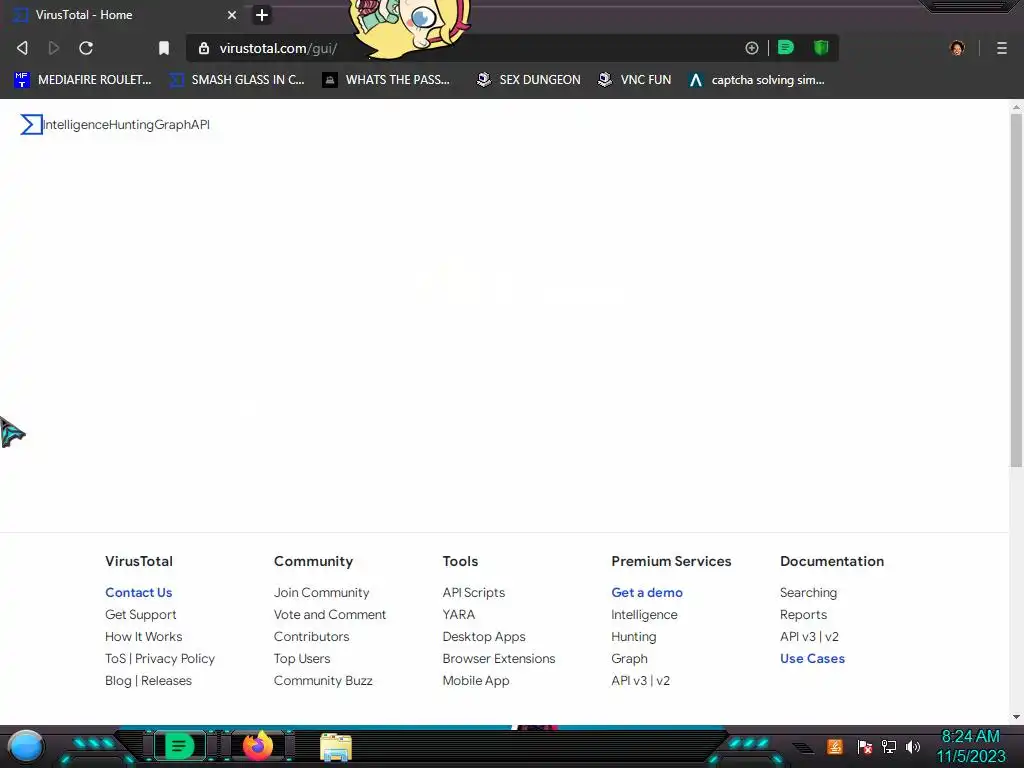1024x768 pixels.
Task: Open a new tab with the plus button
Action: pyautogui.click(x=262, y=14)
